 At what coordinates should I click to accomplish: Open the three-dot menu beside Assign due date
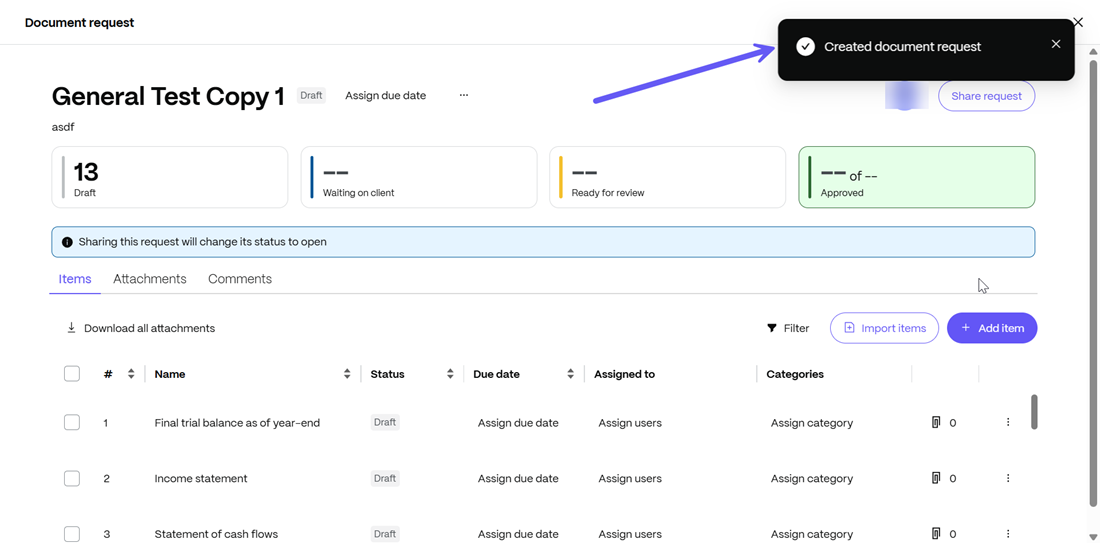464,95
